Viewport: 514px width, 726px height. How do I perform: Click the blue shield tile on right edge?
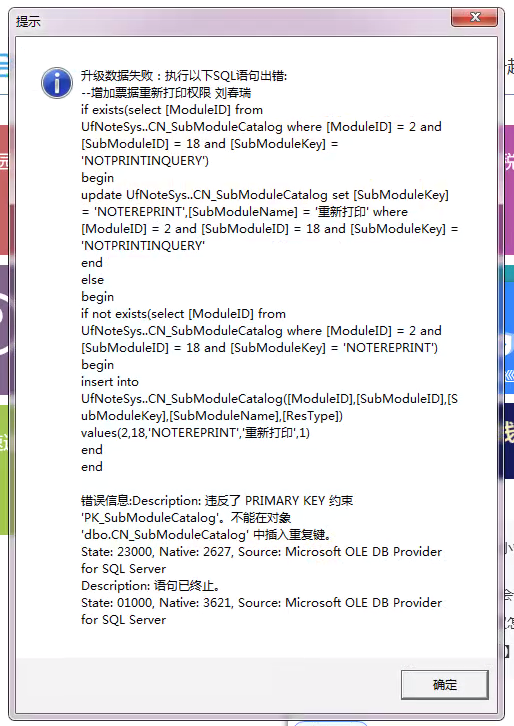coord(509,330)
